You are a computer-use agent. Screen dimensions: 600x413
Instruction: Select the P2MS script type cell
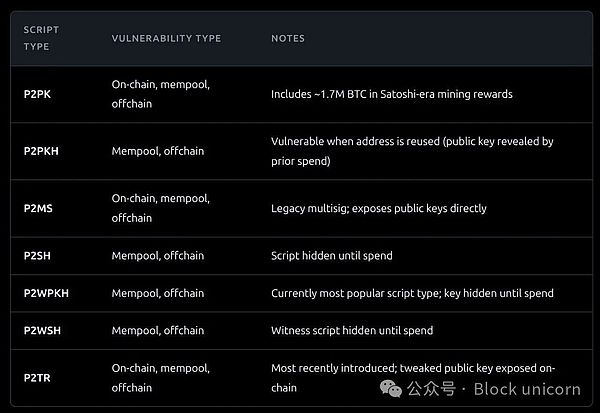[x=38, y=208]
